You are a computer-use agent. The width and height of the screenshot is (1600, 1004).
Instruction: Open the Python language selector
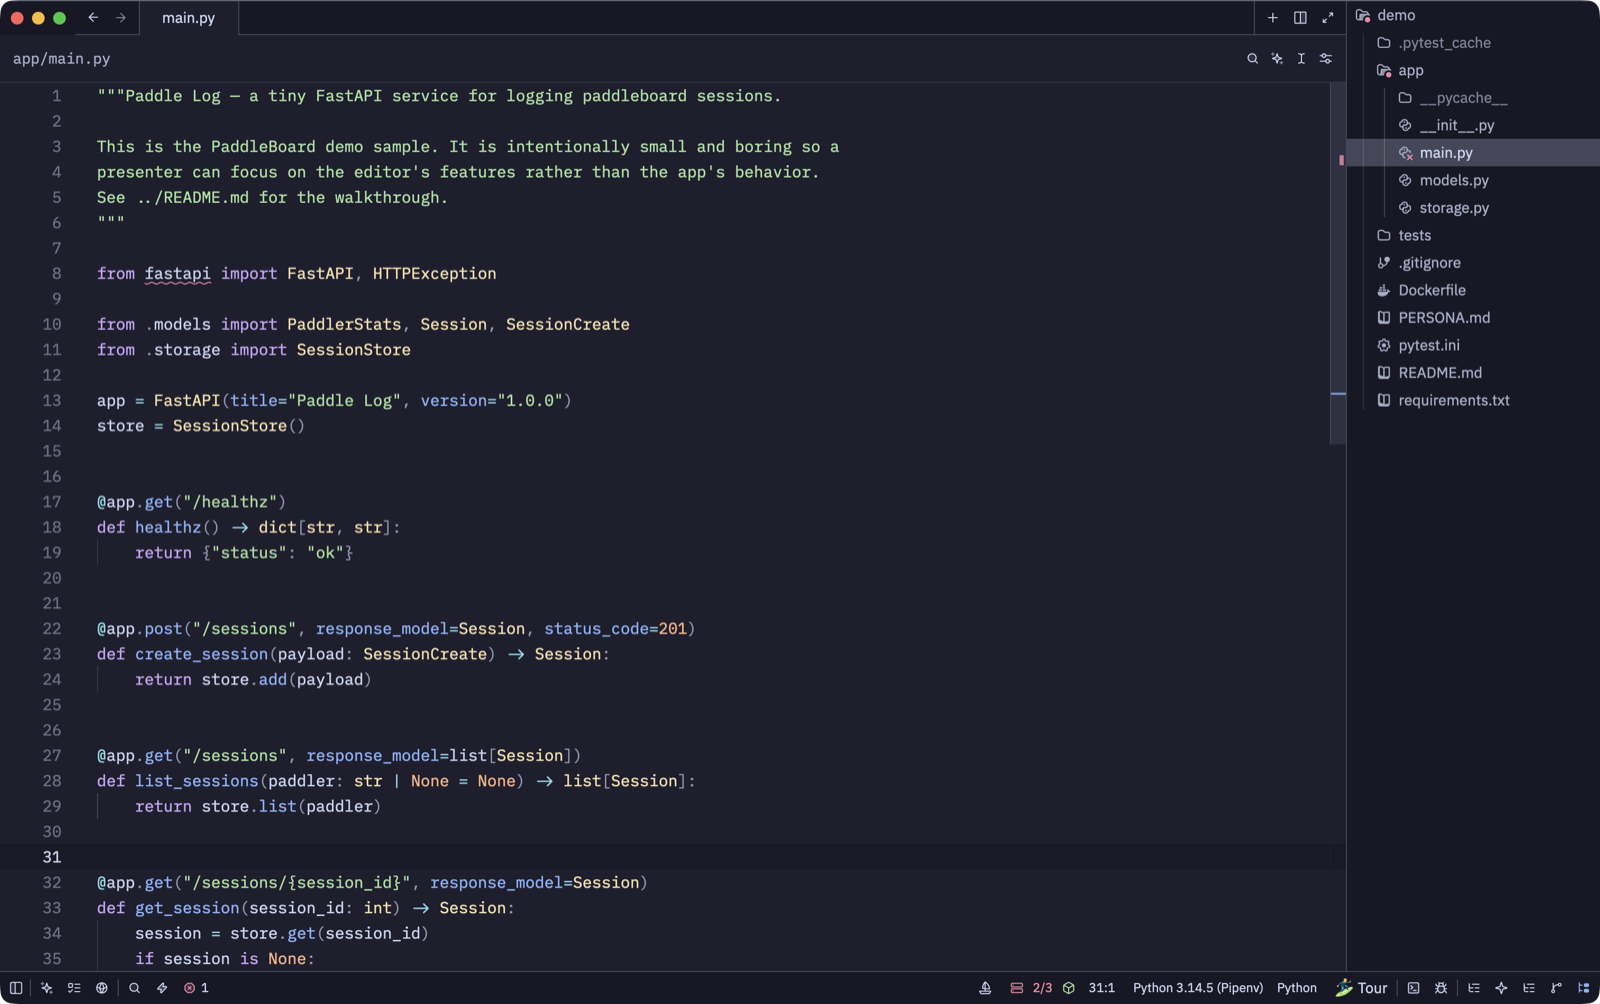pos(1297,988)
